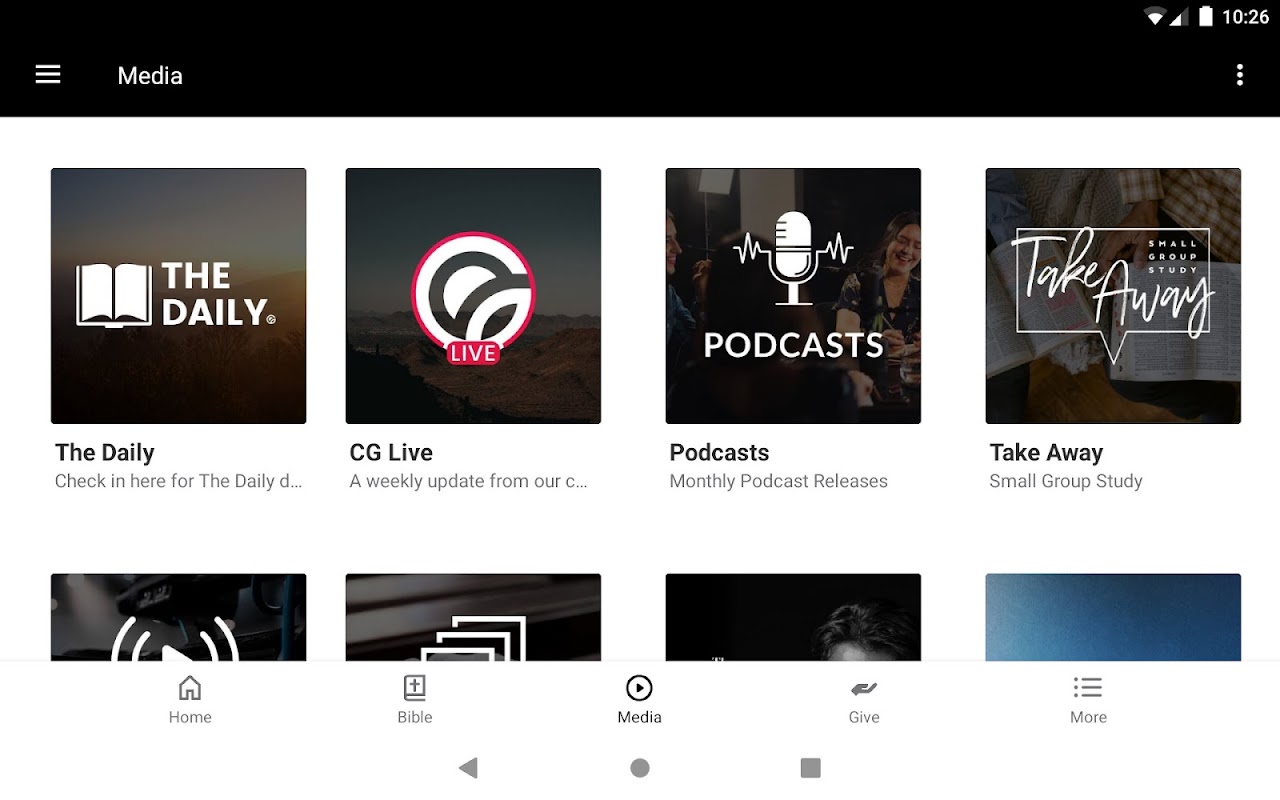Select the CG Live title text
The width and height of the screenshot is (1280, 800).
(x=391, y=453)
